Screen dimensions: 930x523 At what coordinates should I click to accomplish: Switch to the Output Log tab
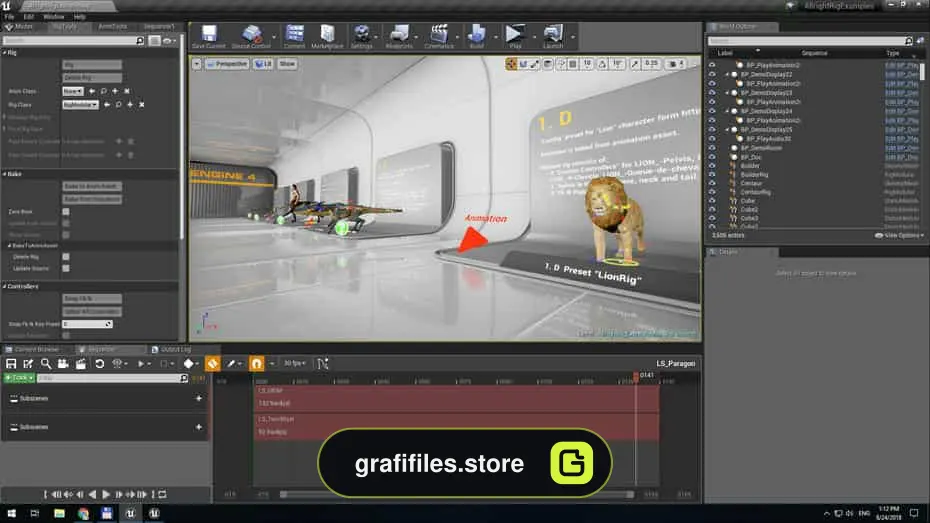coord(172,350)
